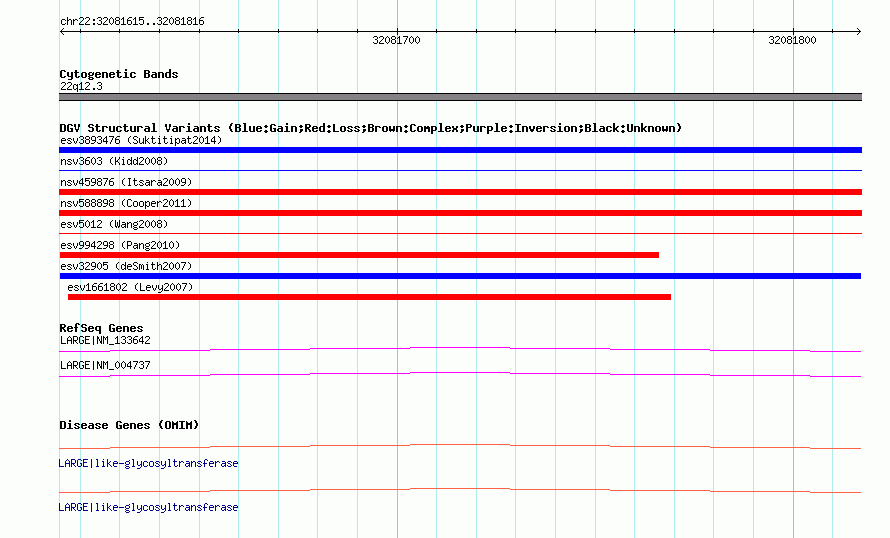Click the esv1661802 (Levy2007) label
Image resolution: width=890 pixels, height=538 pixels.
point(130,287)
